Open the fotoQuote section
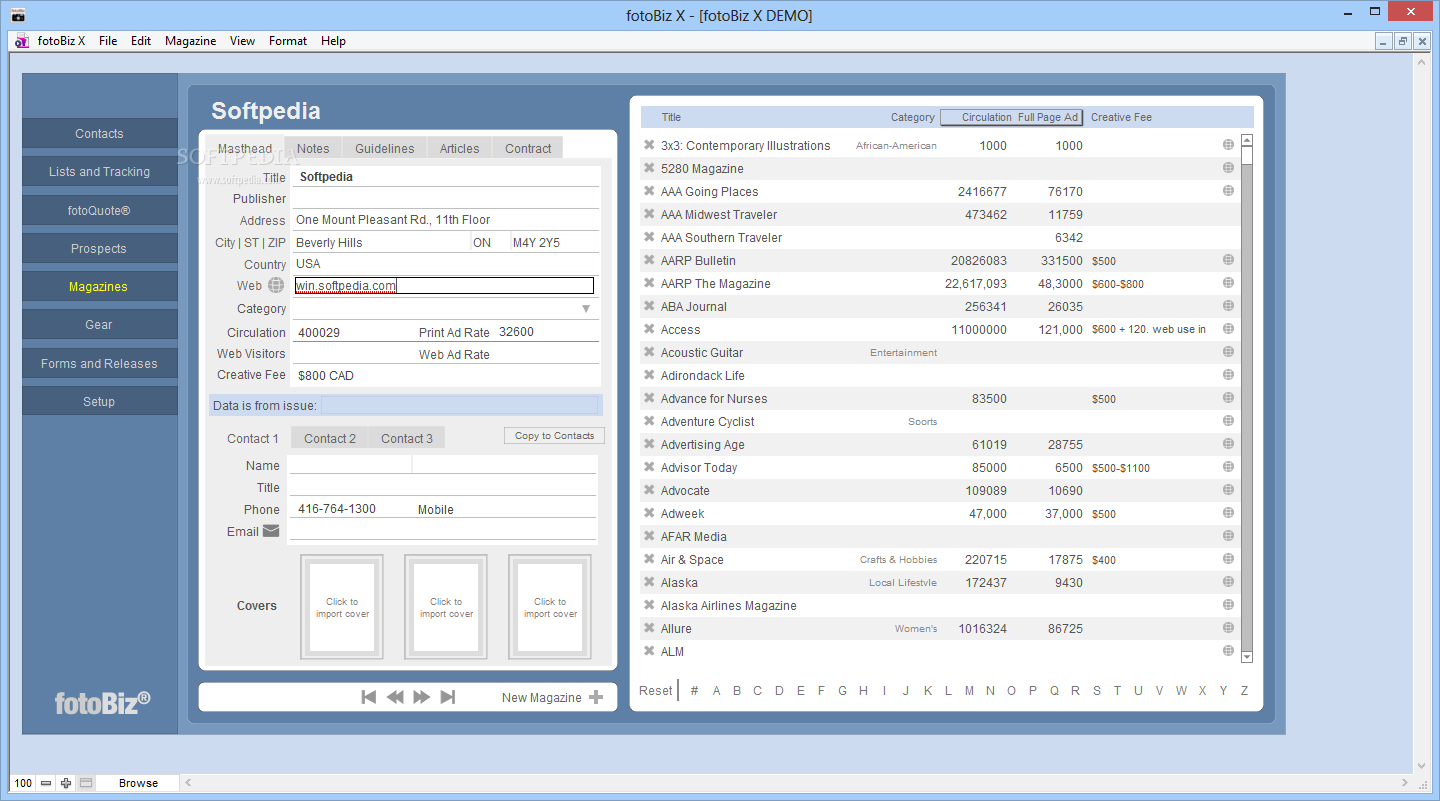 99,210
